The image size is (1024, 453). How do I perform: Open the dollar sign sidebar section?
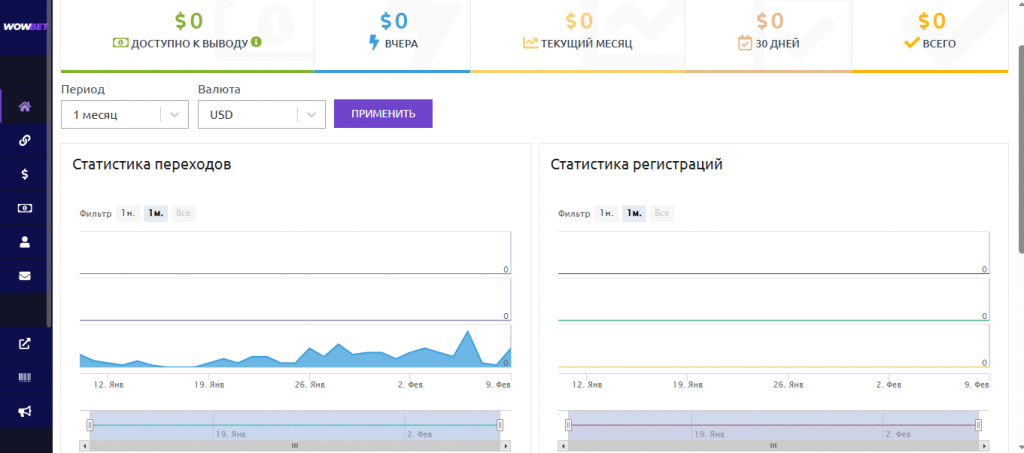point(25,174)
